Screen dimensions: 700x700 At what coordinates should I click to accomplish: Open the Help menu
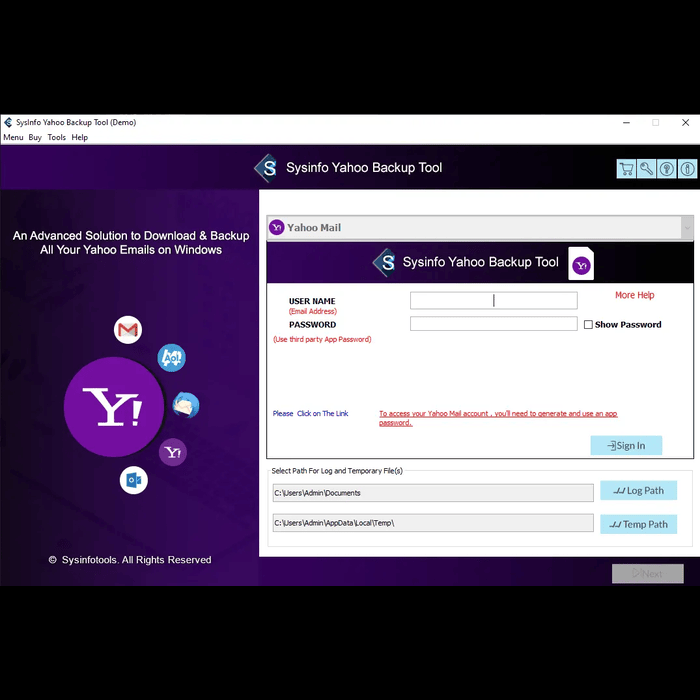click(x=79, y=138)
